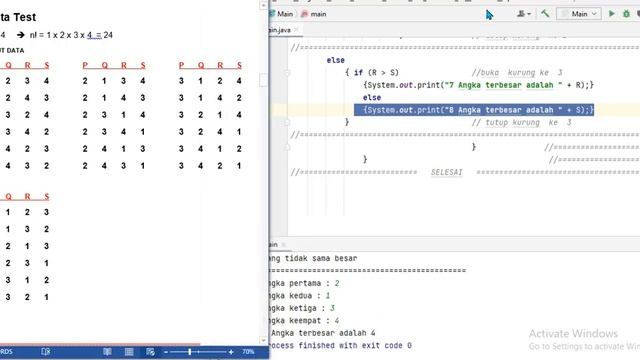The image size is (640, 360).
Task: Close the Main.java editor tab
Action: pos(296,29)
